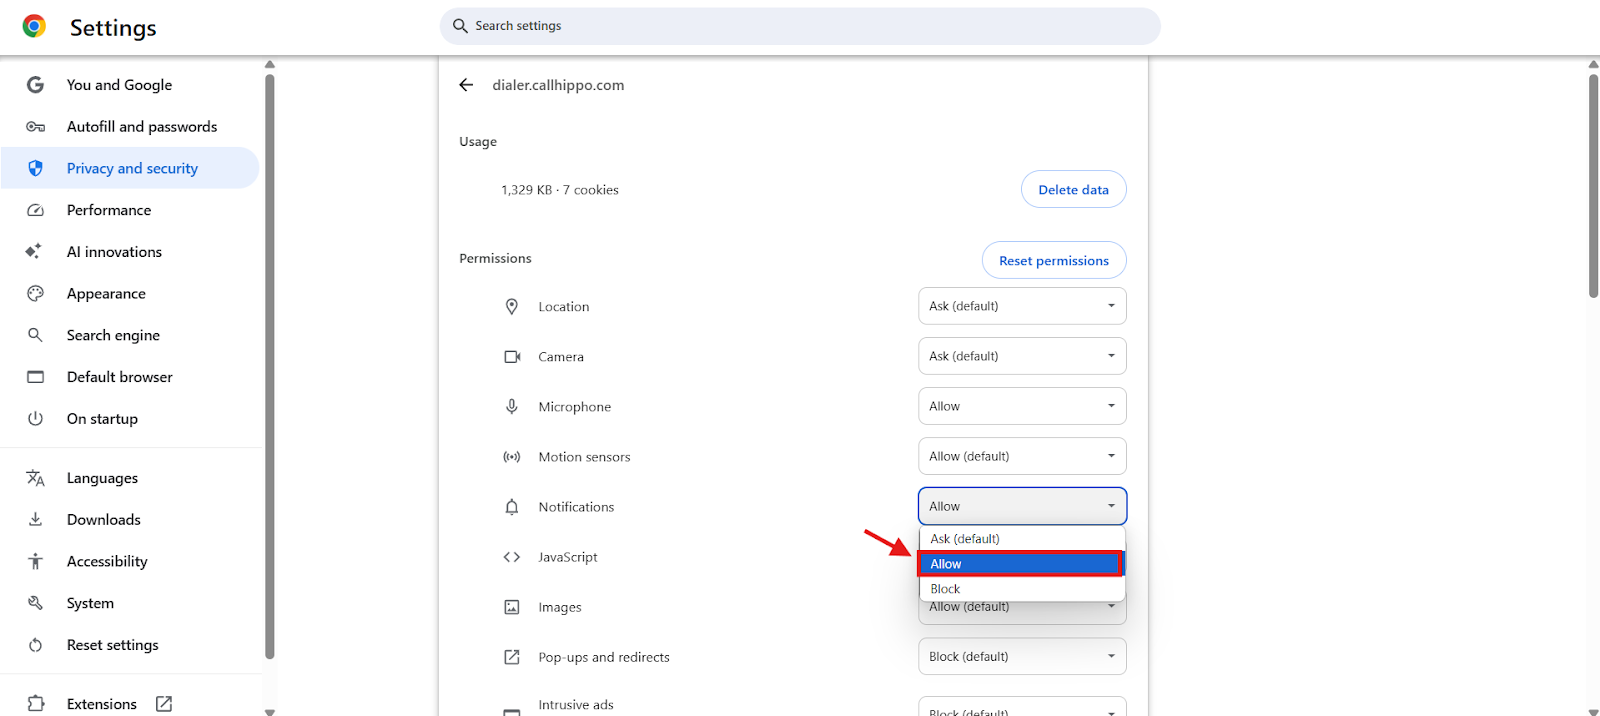
Task: Open On startup settings
Action: point(130,419)
